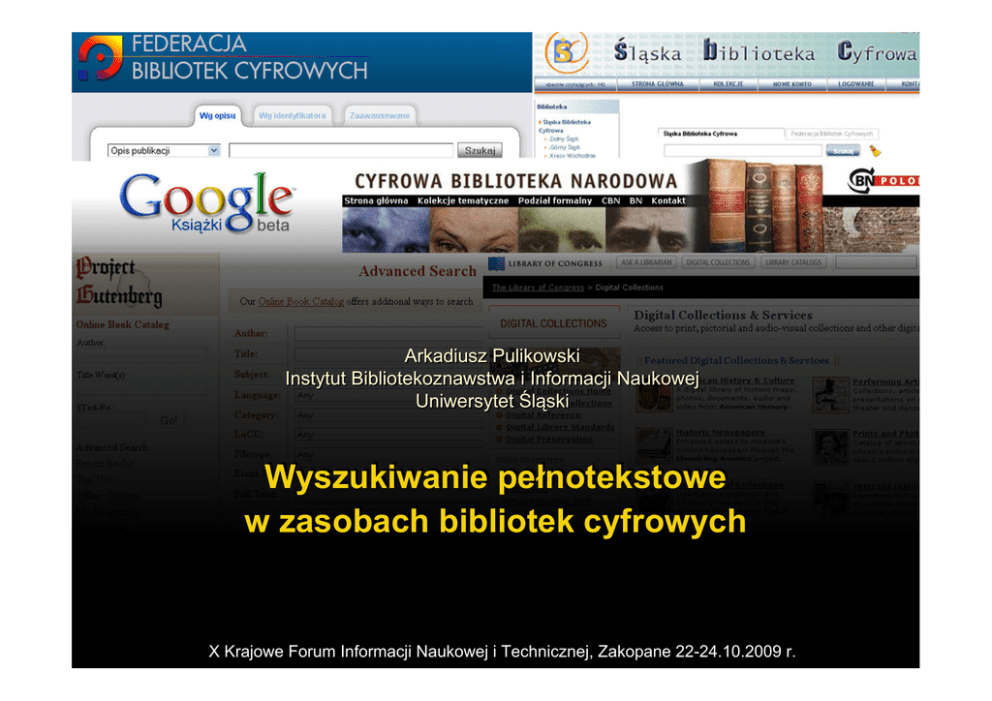This screenshot has width=992, height=701.
Task: Click the Historic Newspapers thumbnail icon
Action: [653, 445]
